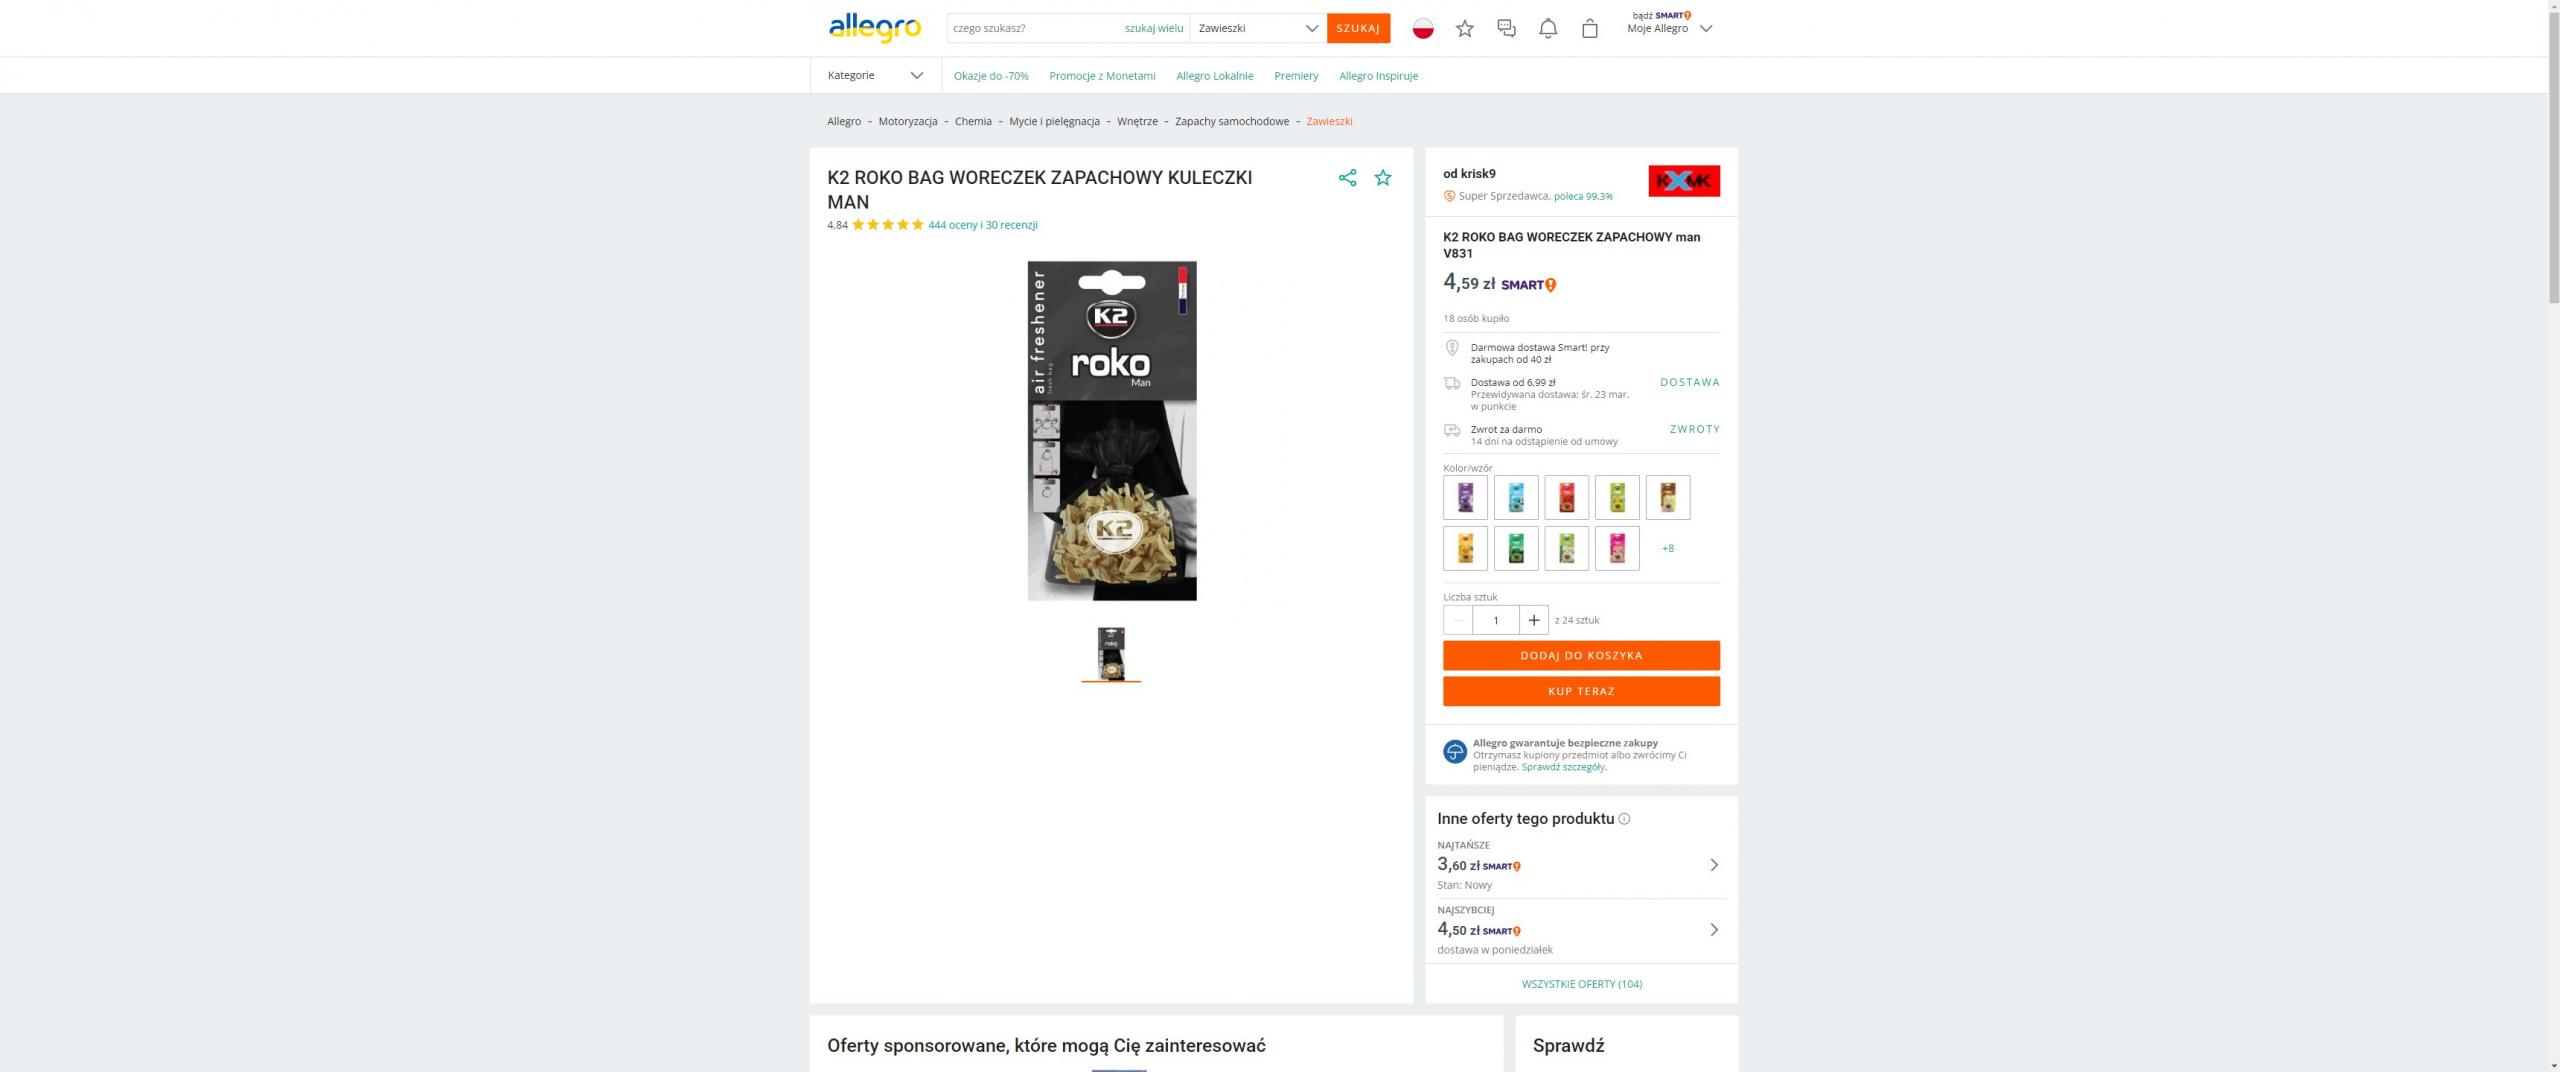2560x1072 pixels.
Task: Select the purple color variant swatch
Action: point(1465,497)
